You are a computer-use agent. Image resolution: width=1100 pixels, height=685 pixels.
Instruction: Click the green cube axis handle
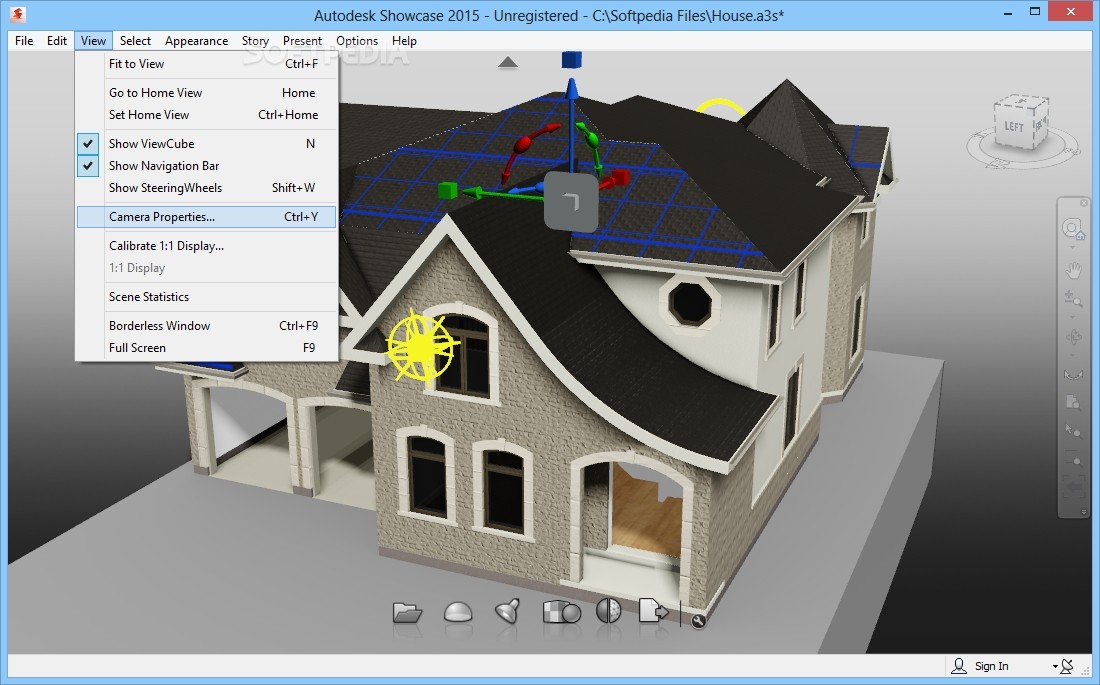tap(447, 190)
